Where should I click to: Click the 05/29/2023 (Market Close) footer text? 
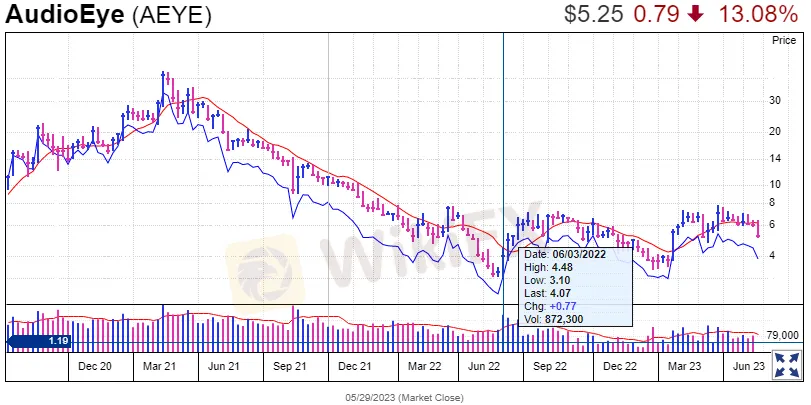tap(404, 397)
